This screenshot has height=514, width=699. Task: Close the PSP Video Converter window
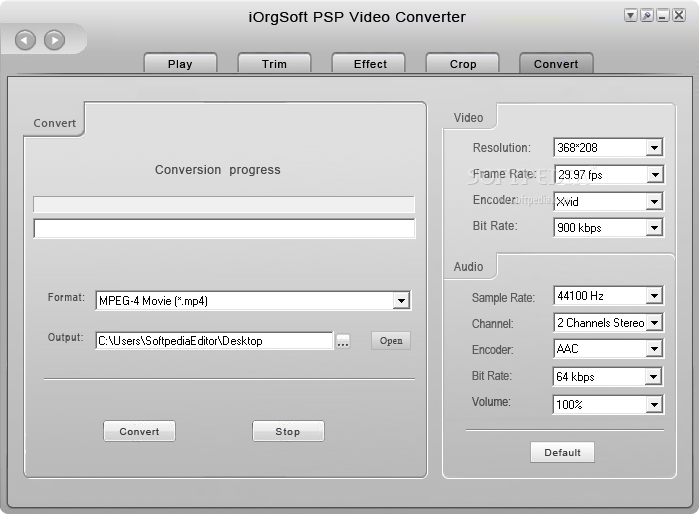tap(679, 16)
